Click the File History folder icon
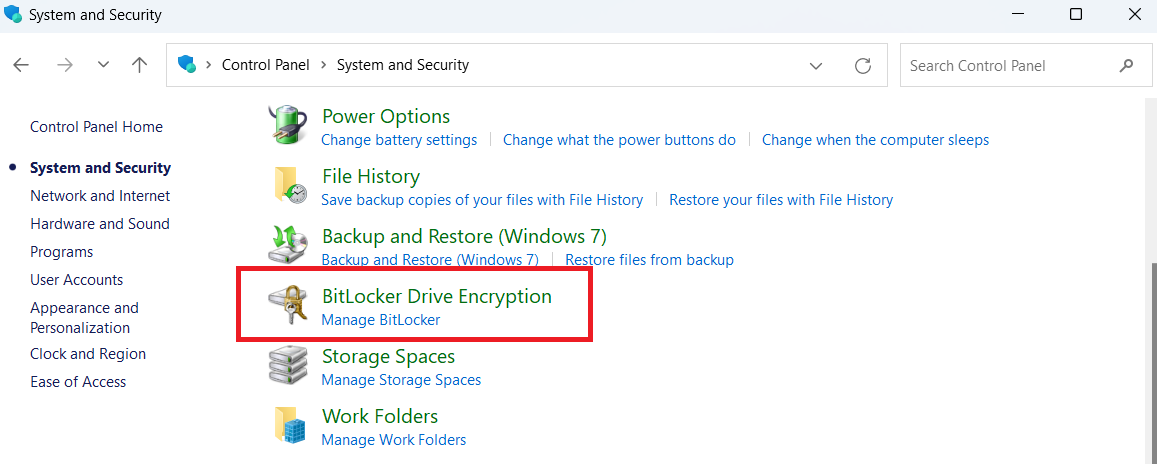1157x464 pixels. [289, 184]
